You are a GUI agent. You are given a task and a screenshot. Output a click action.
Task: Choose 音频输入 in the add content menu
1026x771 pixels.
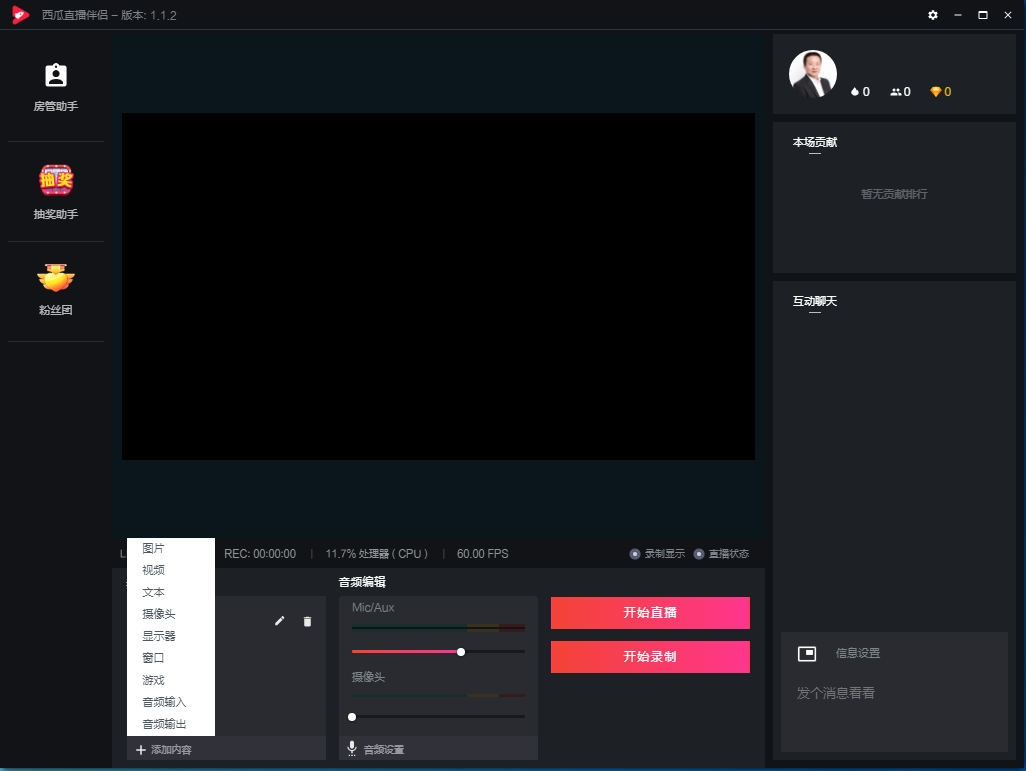[x=162, y=702]
